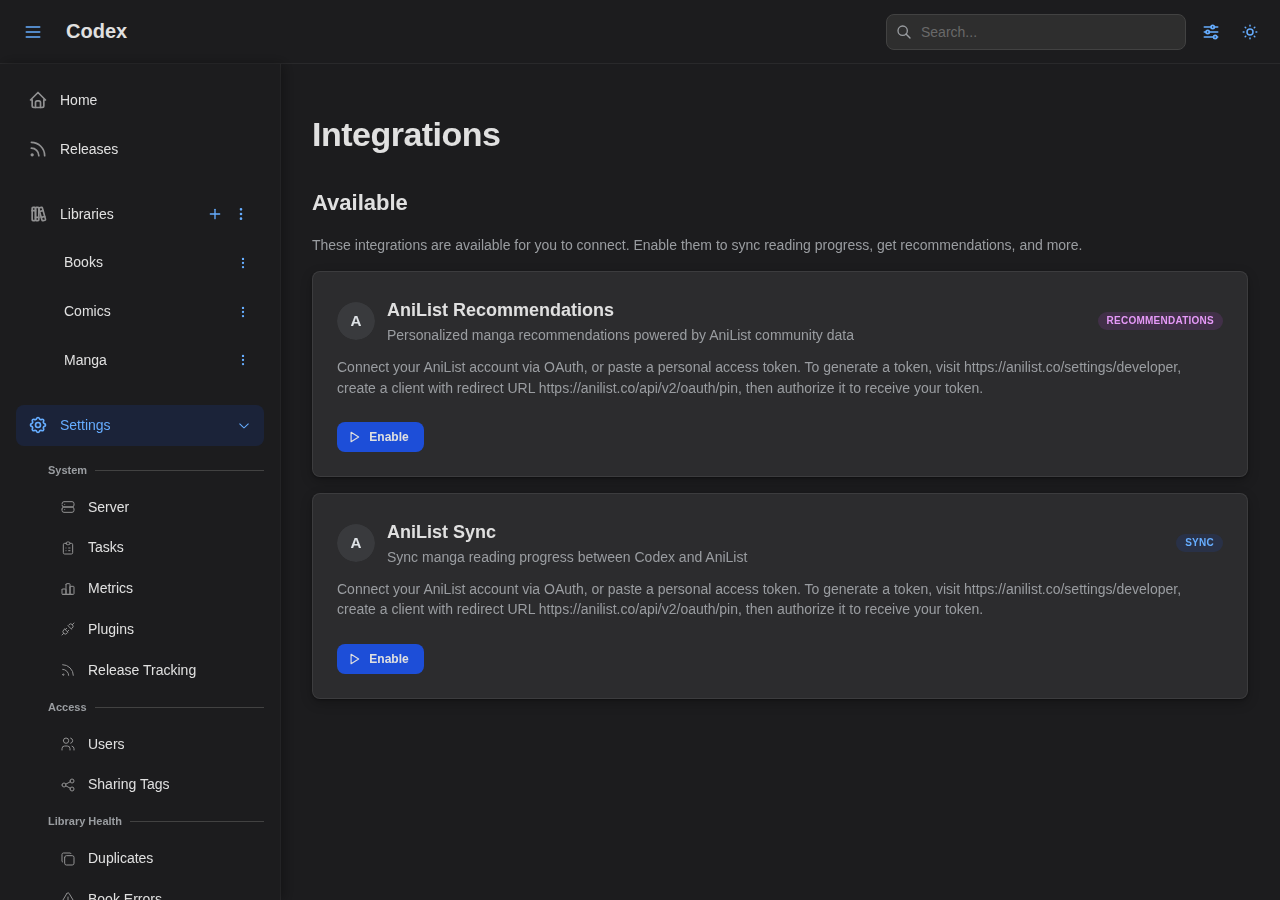Open Users settings
The image size is (1280, 900).
(x=156, y=744)
